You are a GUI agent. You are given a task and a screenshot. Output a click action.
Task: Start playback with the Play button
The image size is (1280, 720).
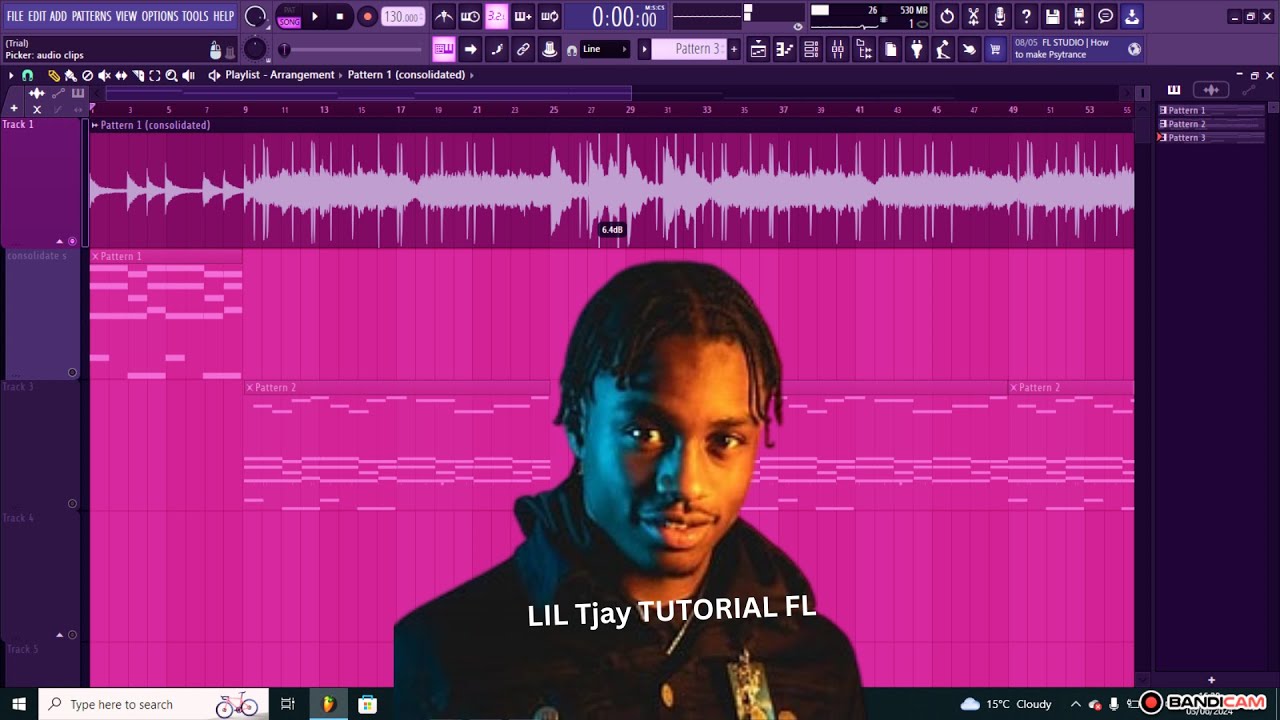[x=314, y=17]
